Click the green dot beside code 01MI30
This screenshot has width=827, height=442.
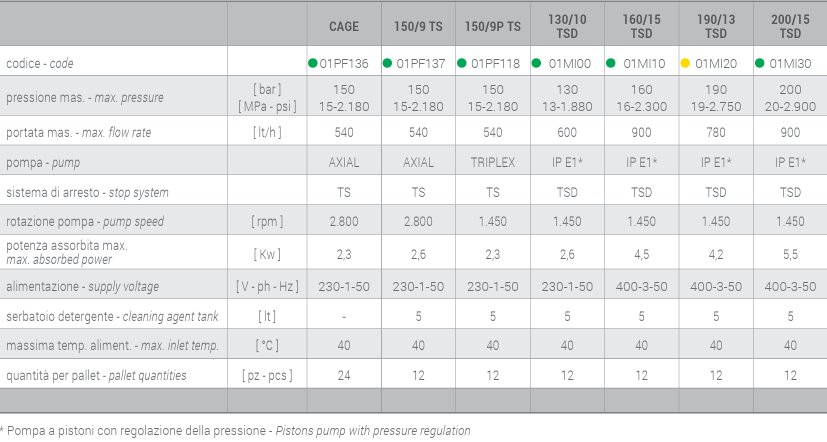click(759, 63)
